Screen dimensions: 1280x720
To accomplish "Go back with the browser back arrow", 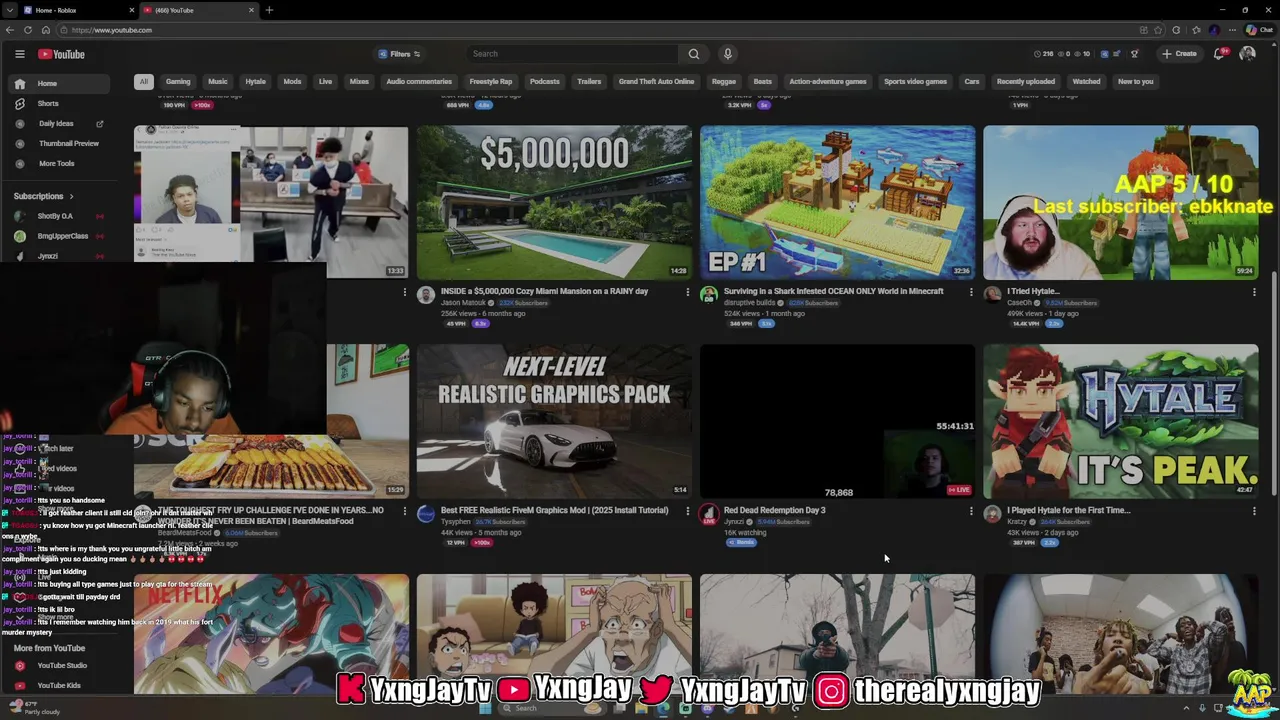I will click(x=10, y=30).
